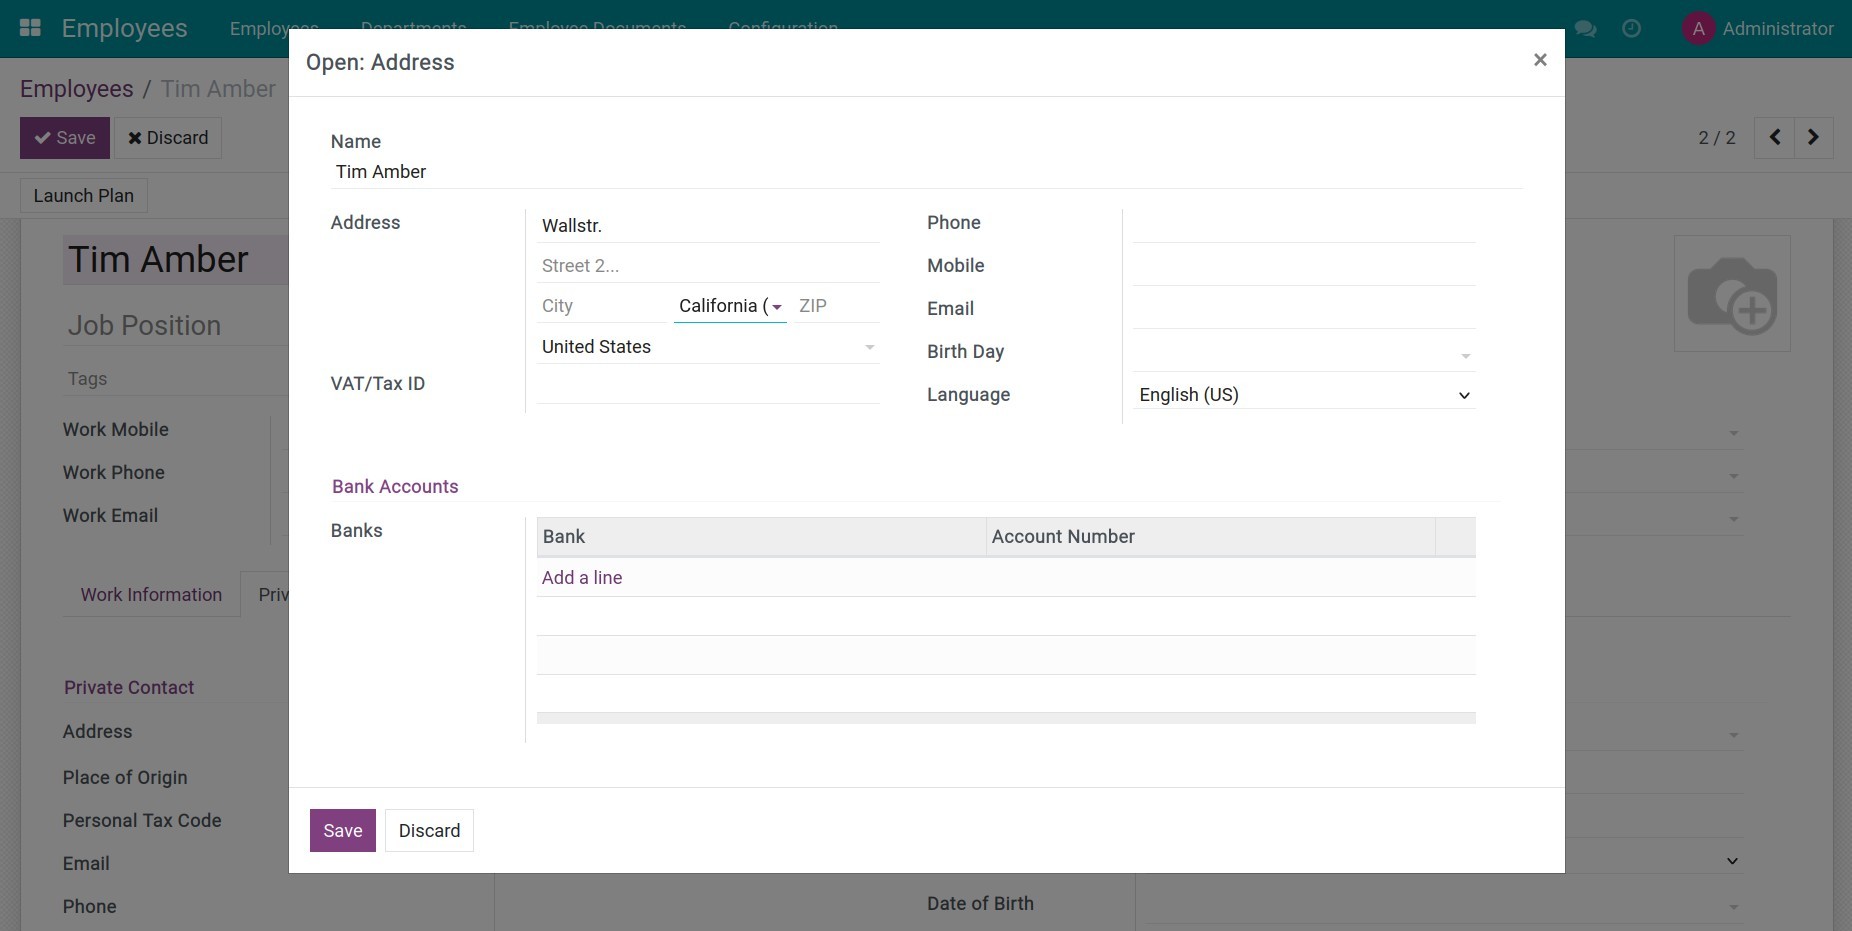The height and width of the screenshot is (931, 1852).
Task: Open the state dropdown showing California
Action: coord(779,307)
